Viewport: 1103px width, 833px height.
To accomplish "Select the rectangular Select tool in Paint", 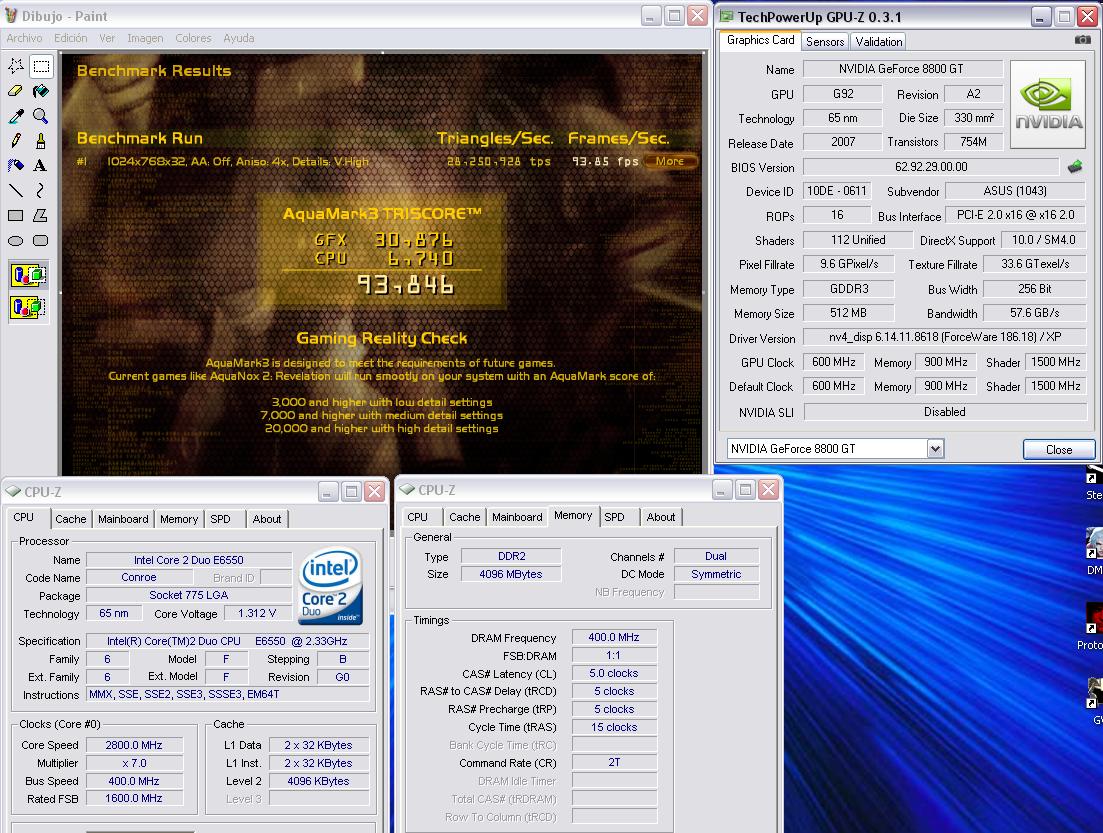I will [x=42, y=66].
